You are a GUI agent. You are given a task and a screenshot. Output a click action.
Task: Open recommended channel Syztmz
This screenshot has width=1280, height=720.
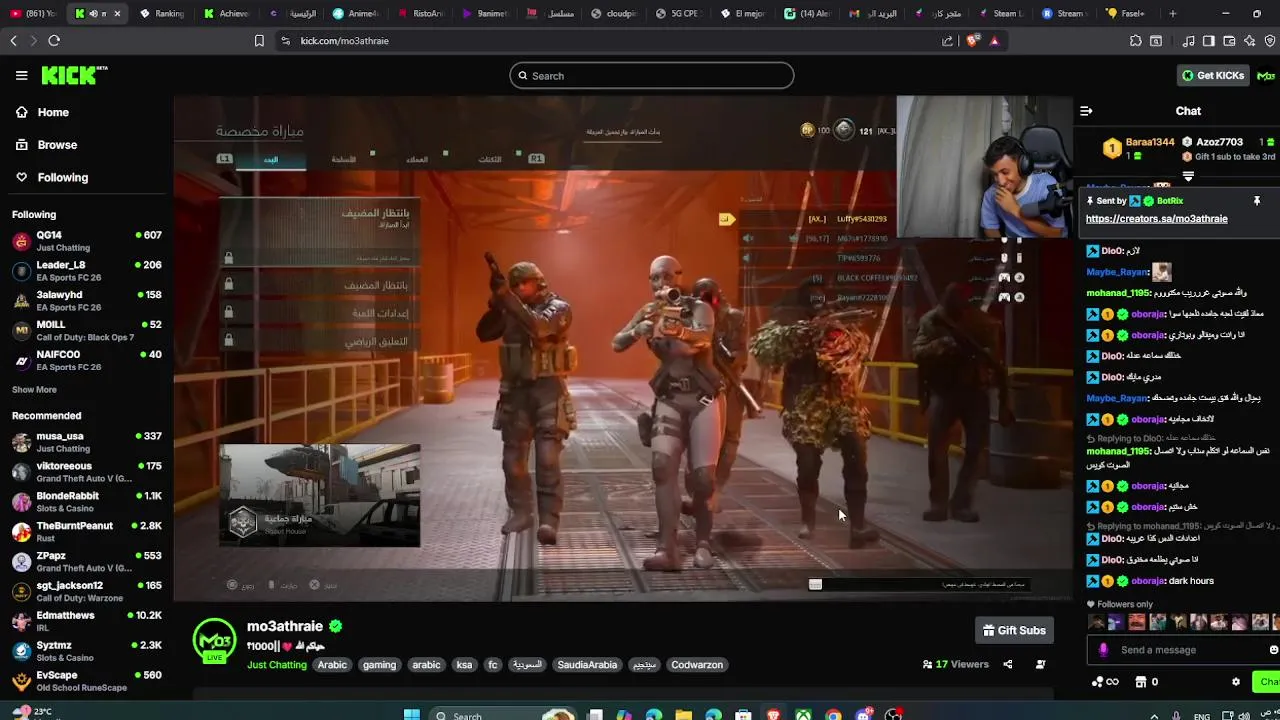(x=86, y=651)
